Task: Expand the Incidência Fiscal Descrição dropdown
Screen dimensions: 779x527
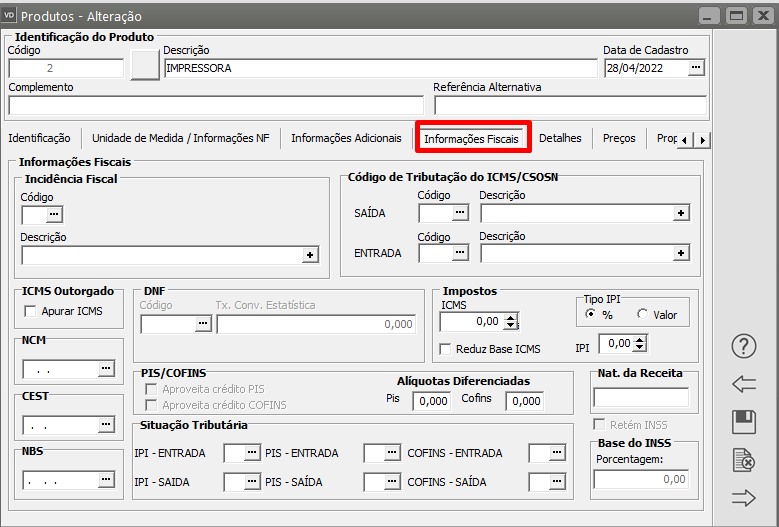Action: [x=310, y=256]
